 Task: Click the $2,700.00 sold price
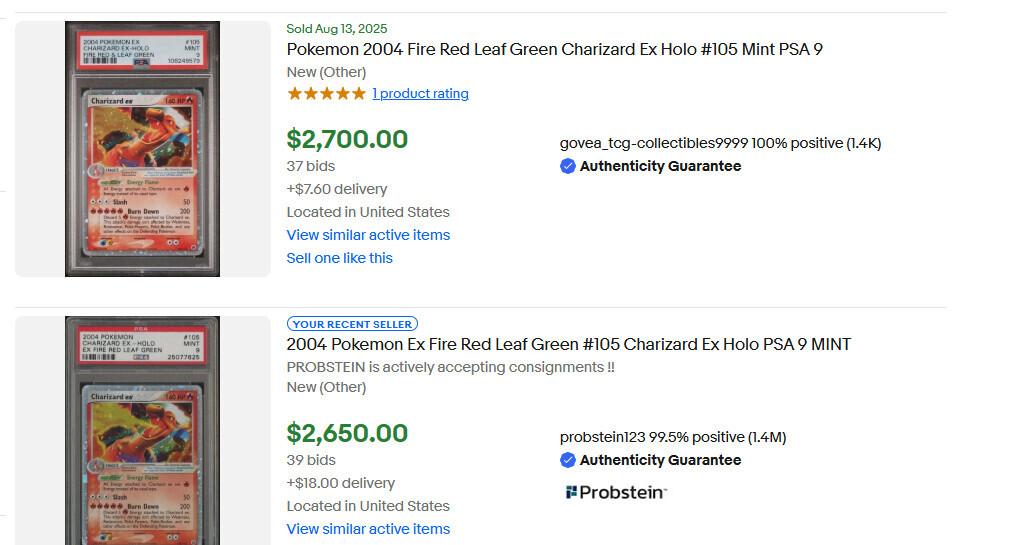(347, 139)
